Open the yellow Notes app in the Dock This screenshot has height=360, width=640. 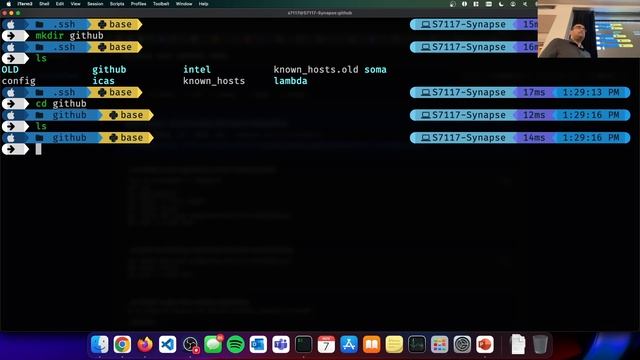pos(394,344)
